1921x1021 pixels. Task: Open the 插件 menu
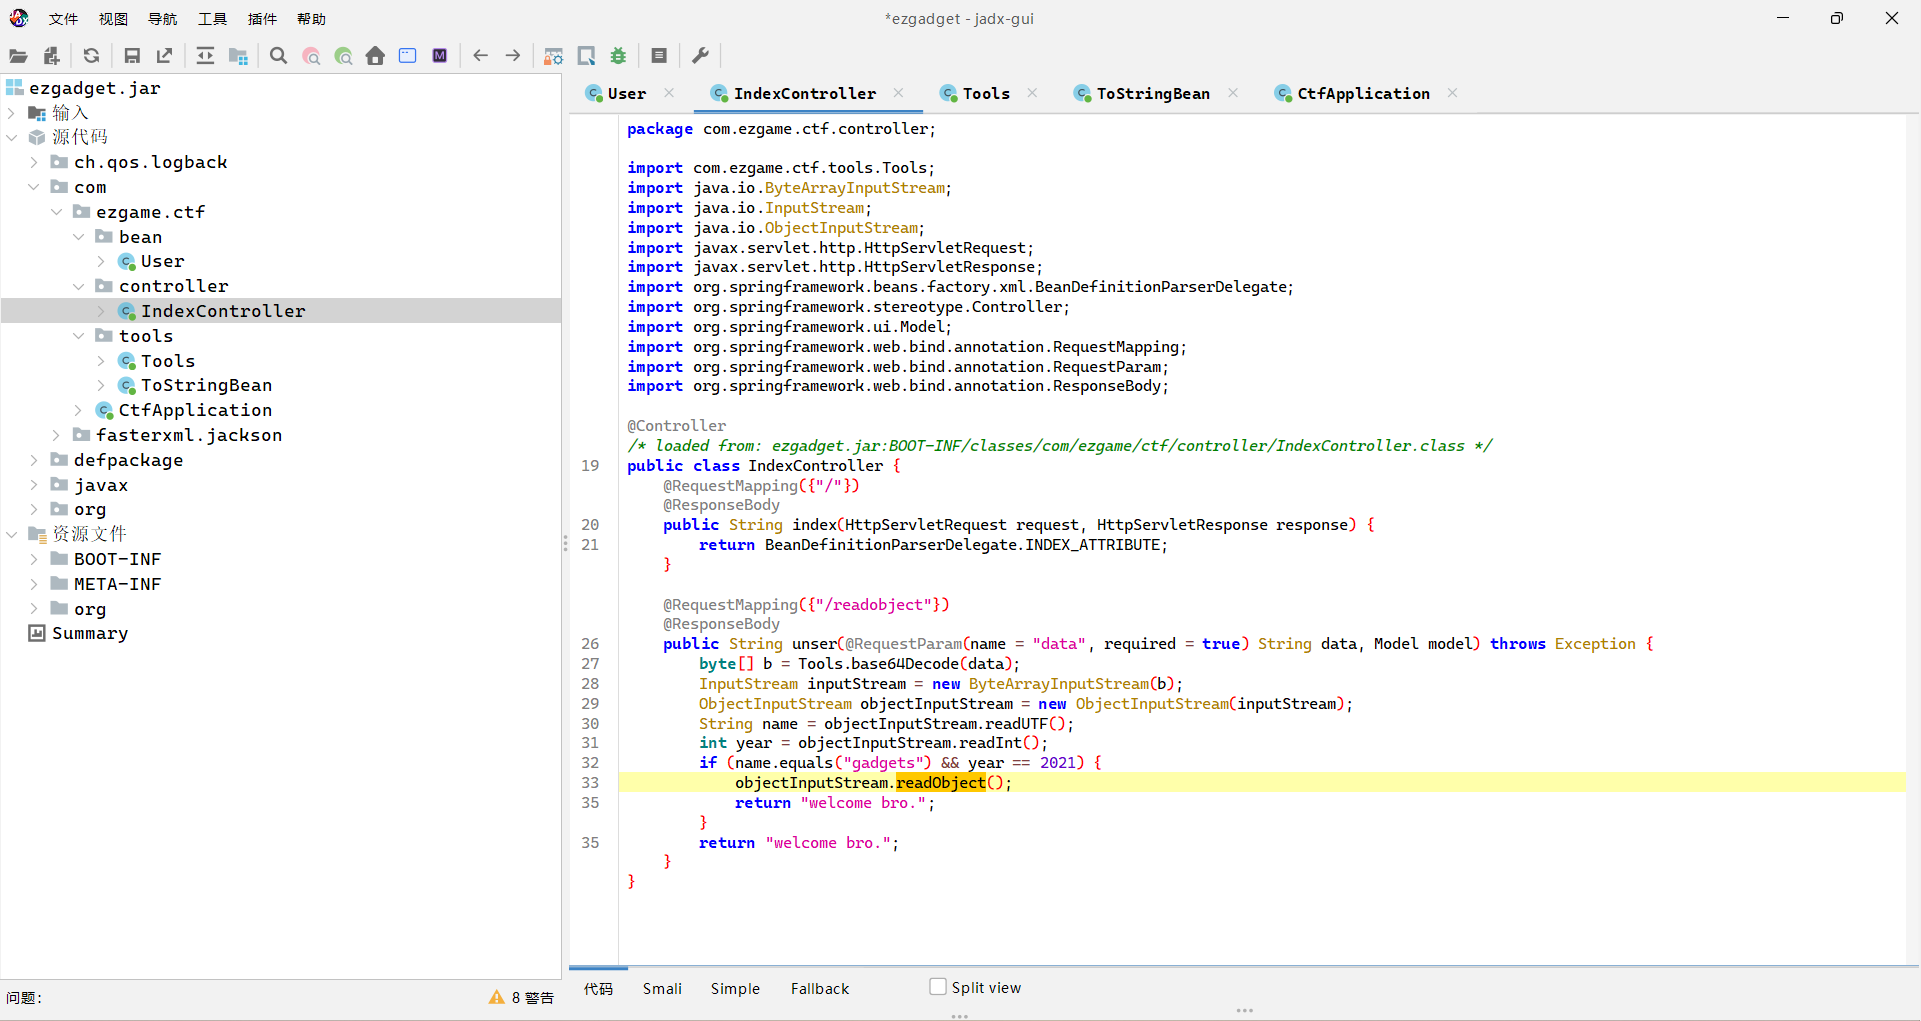(262, 19)
